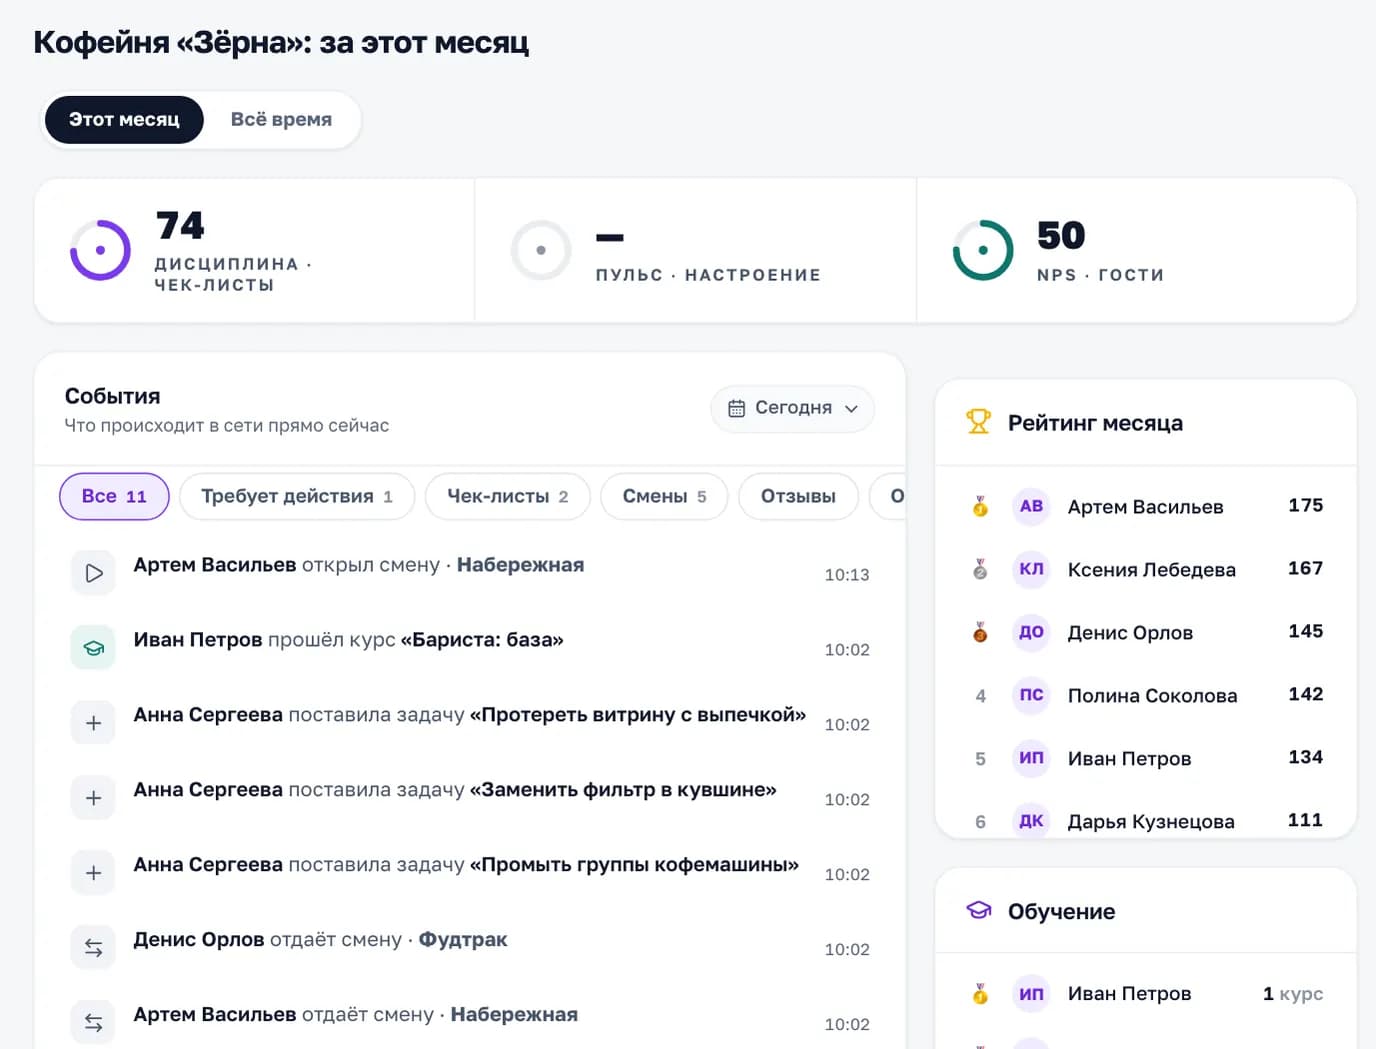Viewport: 1376px width, 1049px height.
Task: Open the Сегодня date dropdown
Action: 793,408
